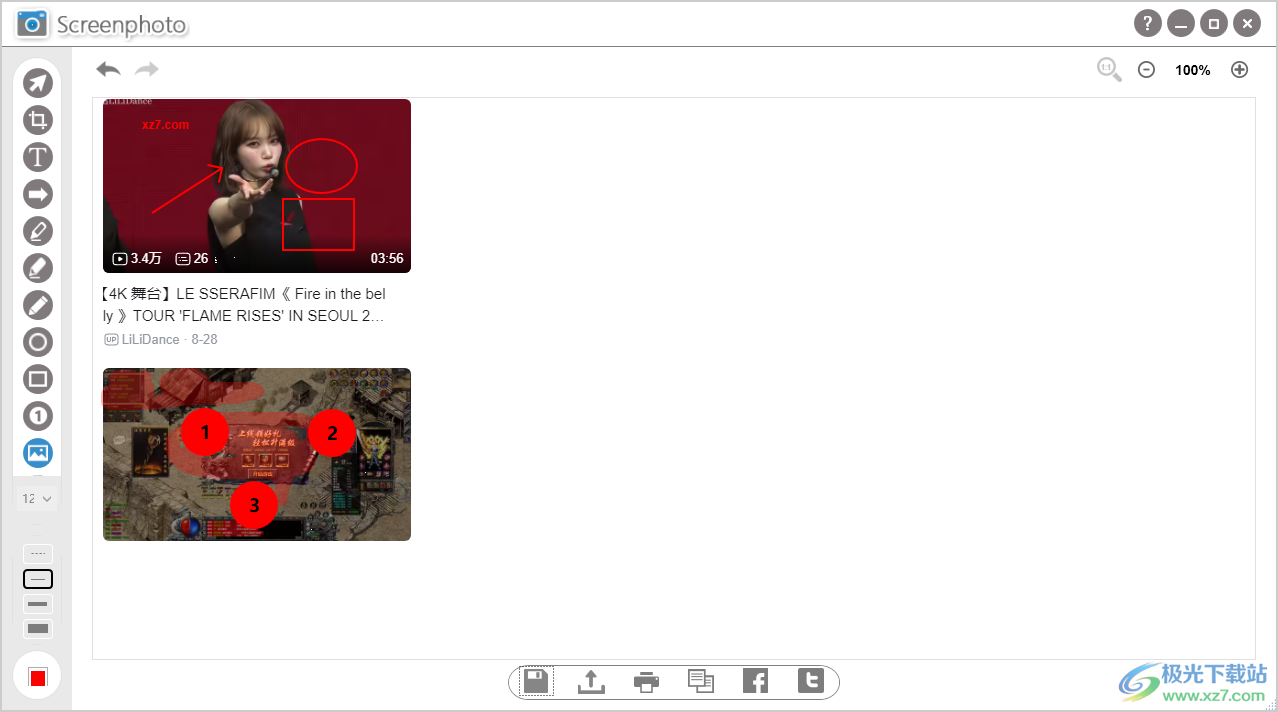Copy the image to clipboard
Image resolution: width=1278 pixels, height=712 pixels.
tap(701, 681)
